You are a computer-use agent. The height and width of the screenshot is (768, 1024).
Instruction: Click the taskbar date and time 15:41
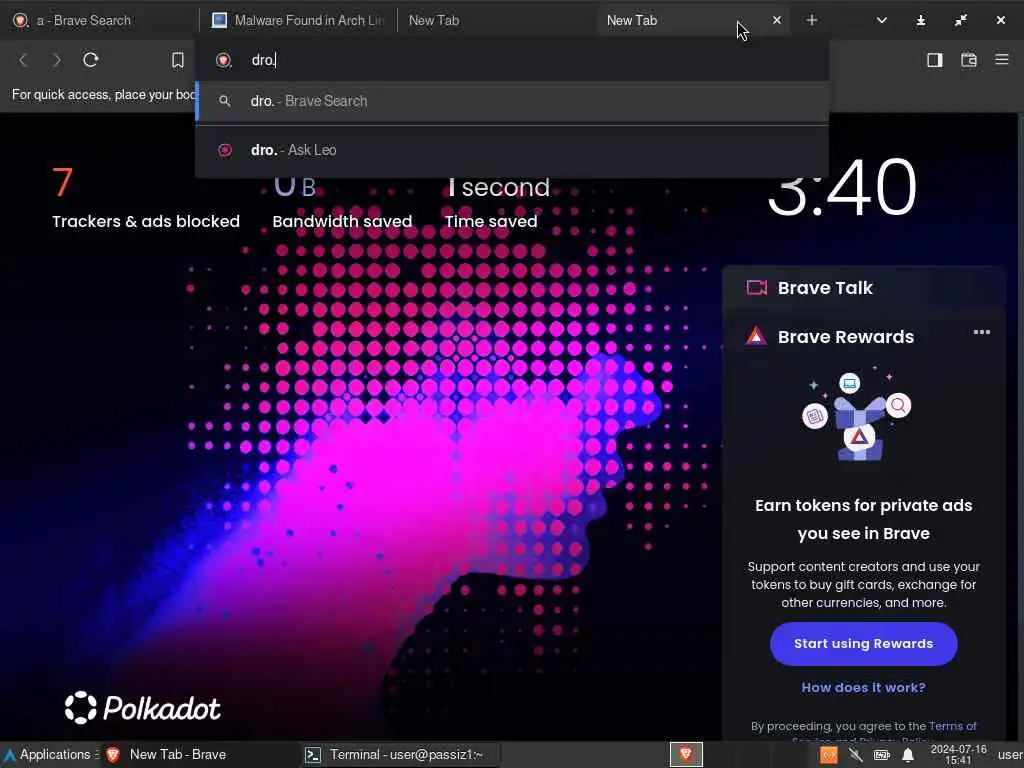coord(958,754)
